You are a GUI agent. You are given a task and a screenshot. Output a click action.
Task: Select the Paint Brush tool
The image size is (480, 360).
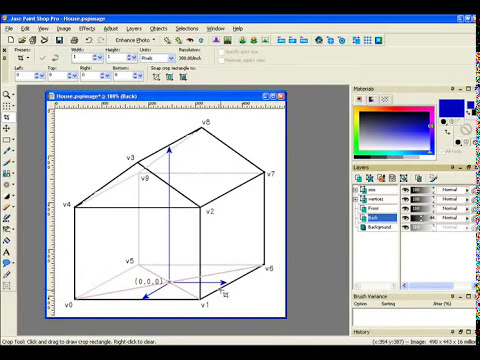(x=6, y=162)
